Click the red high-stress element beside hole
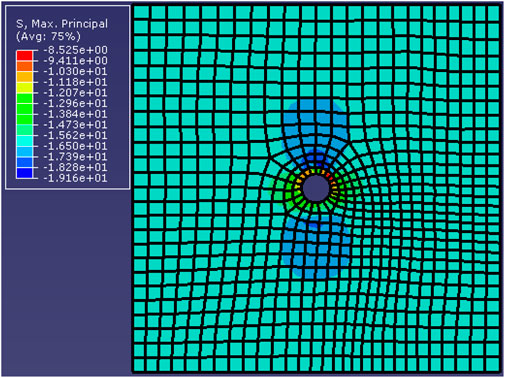Viewport: 505px width, 378px height. 329,176
